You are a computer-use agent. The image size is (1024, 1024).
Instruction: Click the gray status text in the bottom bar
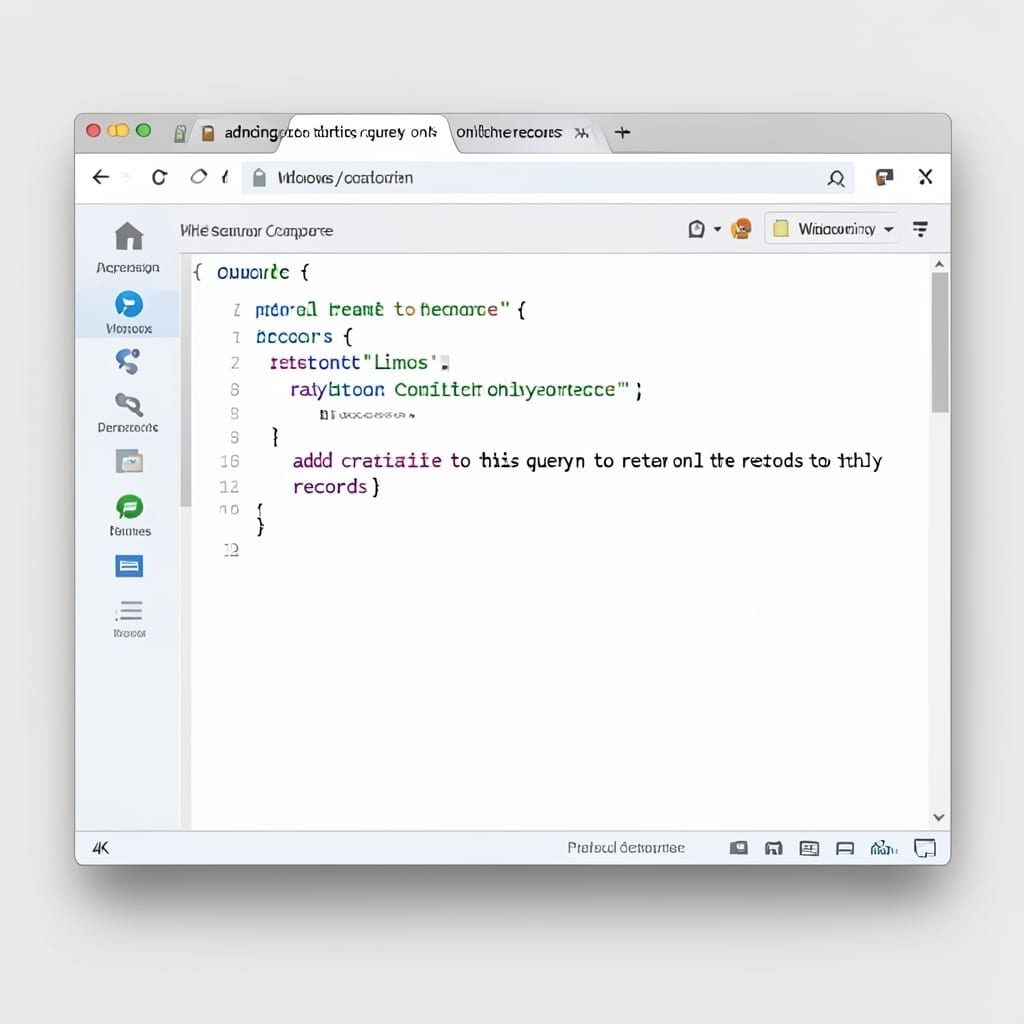(x=626, y=848)
